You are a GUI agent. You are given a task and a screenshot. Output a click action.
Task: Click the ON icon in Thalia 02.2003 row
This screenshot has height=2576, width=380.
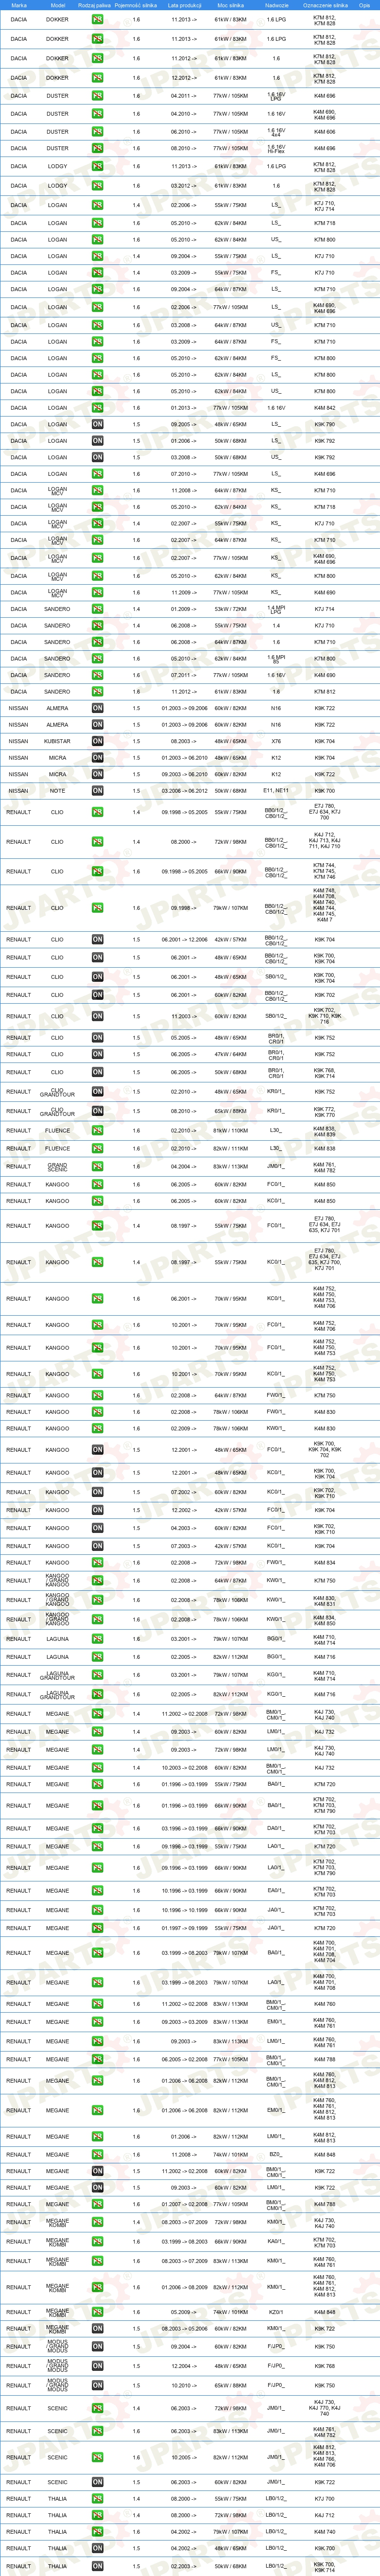tap(97, 2566)
